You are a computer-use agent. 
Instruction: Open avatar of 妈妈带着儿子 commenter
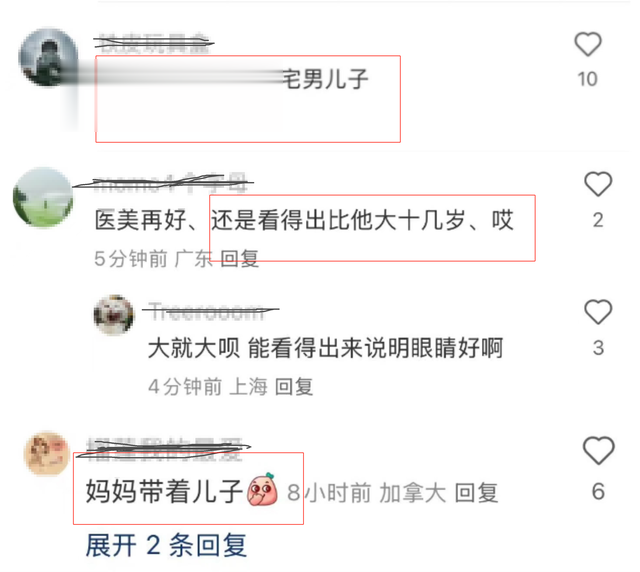tap(47, 453)
